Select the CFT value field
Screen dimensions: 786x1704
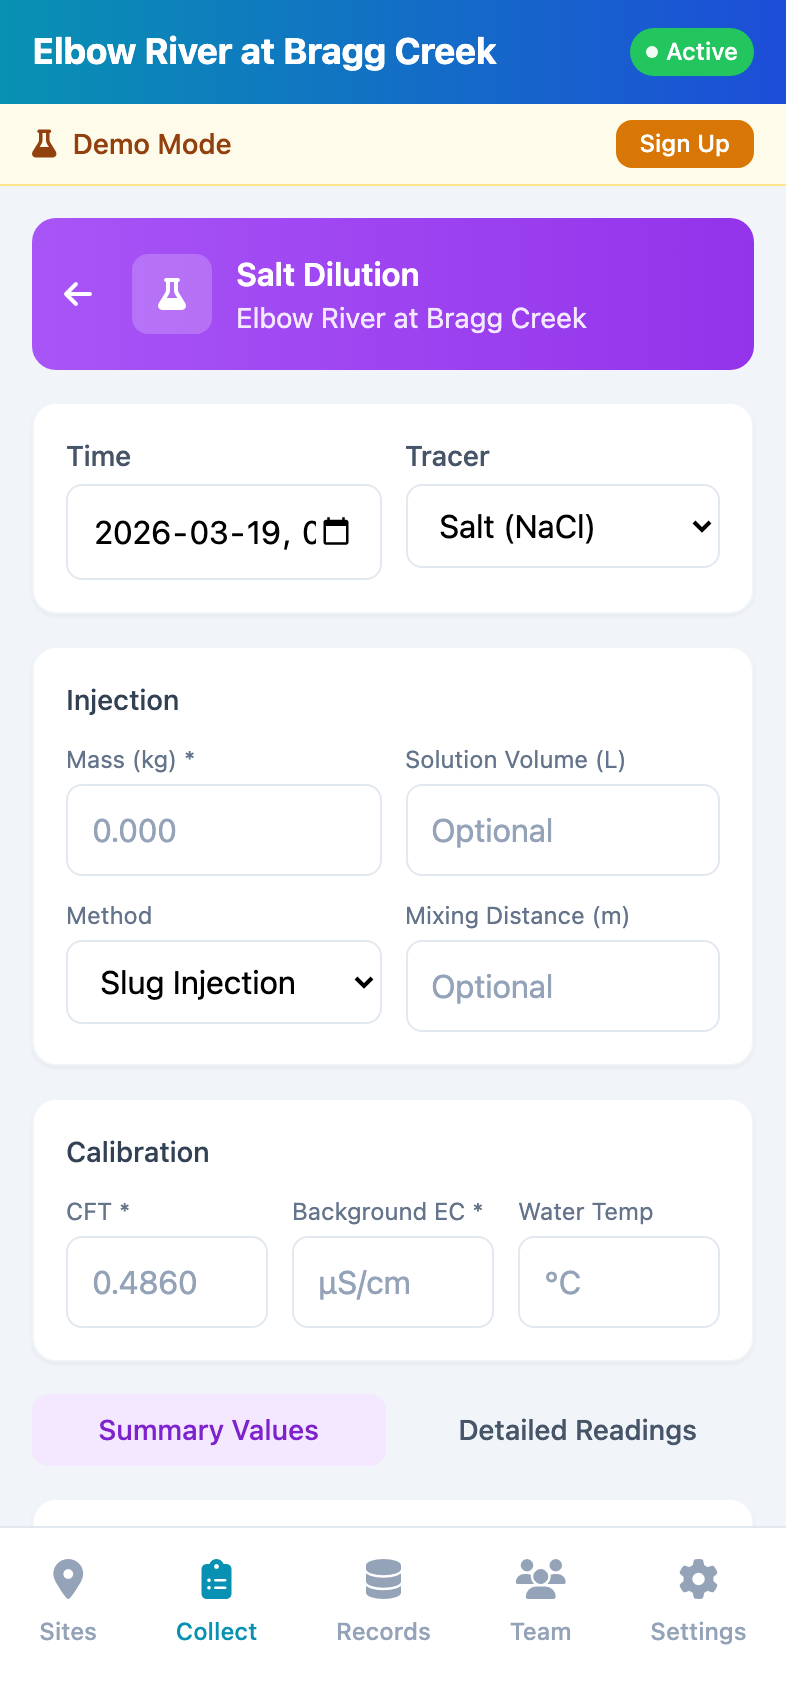(166, 1282)
